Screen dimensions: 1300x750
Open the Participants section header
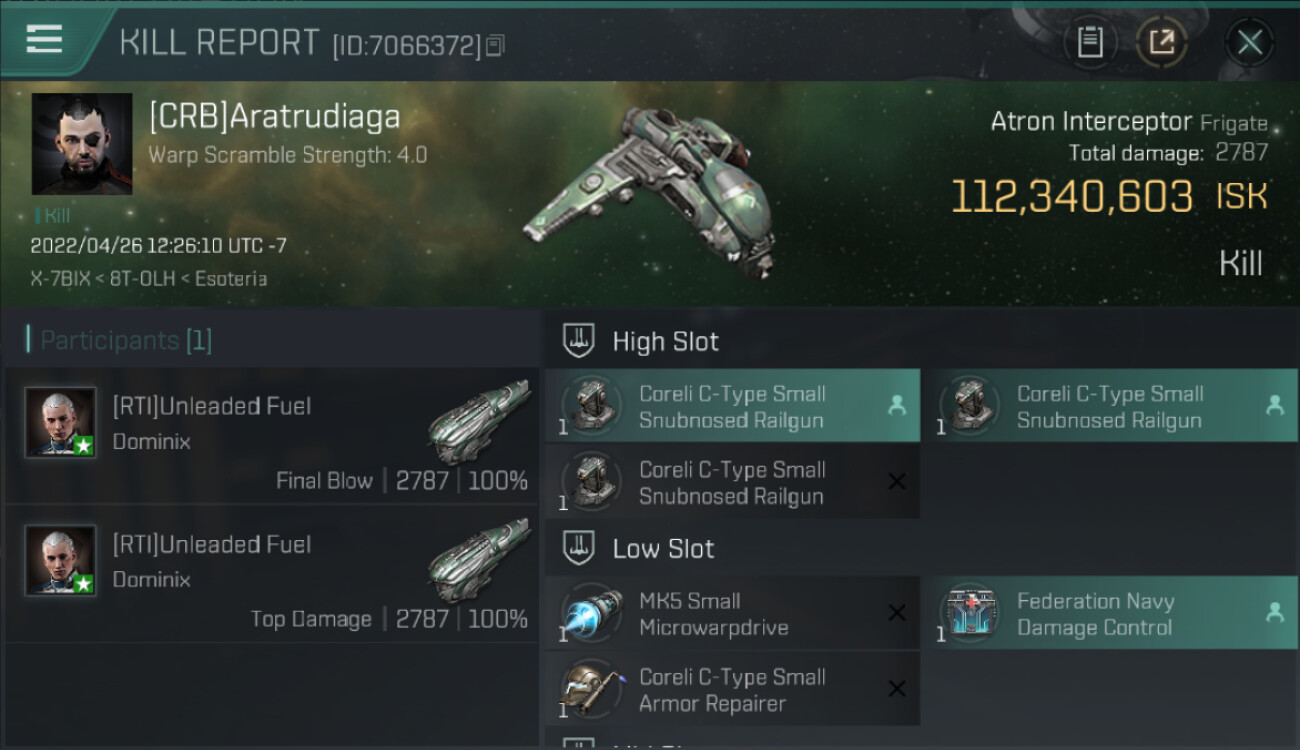pos(119,340)
